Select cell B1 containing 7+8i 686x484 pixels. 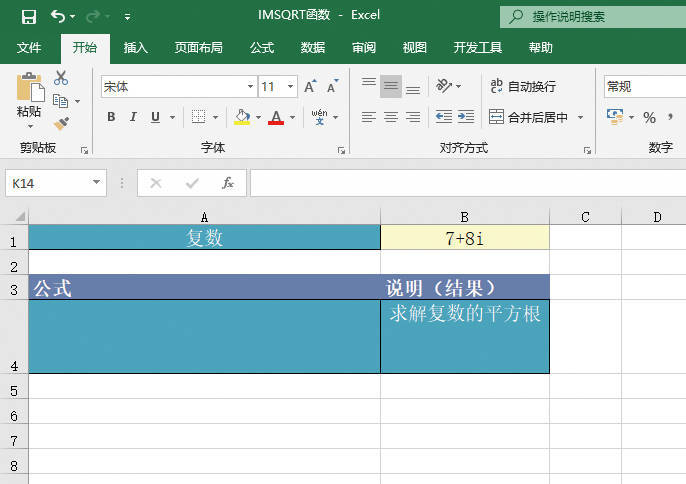464,238
